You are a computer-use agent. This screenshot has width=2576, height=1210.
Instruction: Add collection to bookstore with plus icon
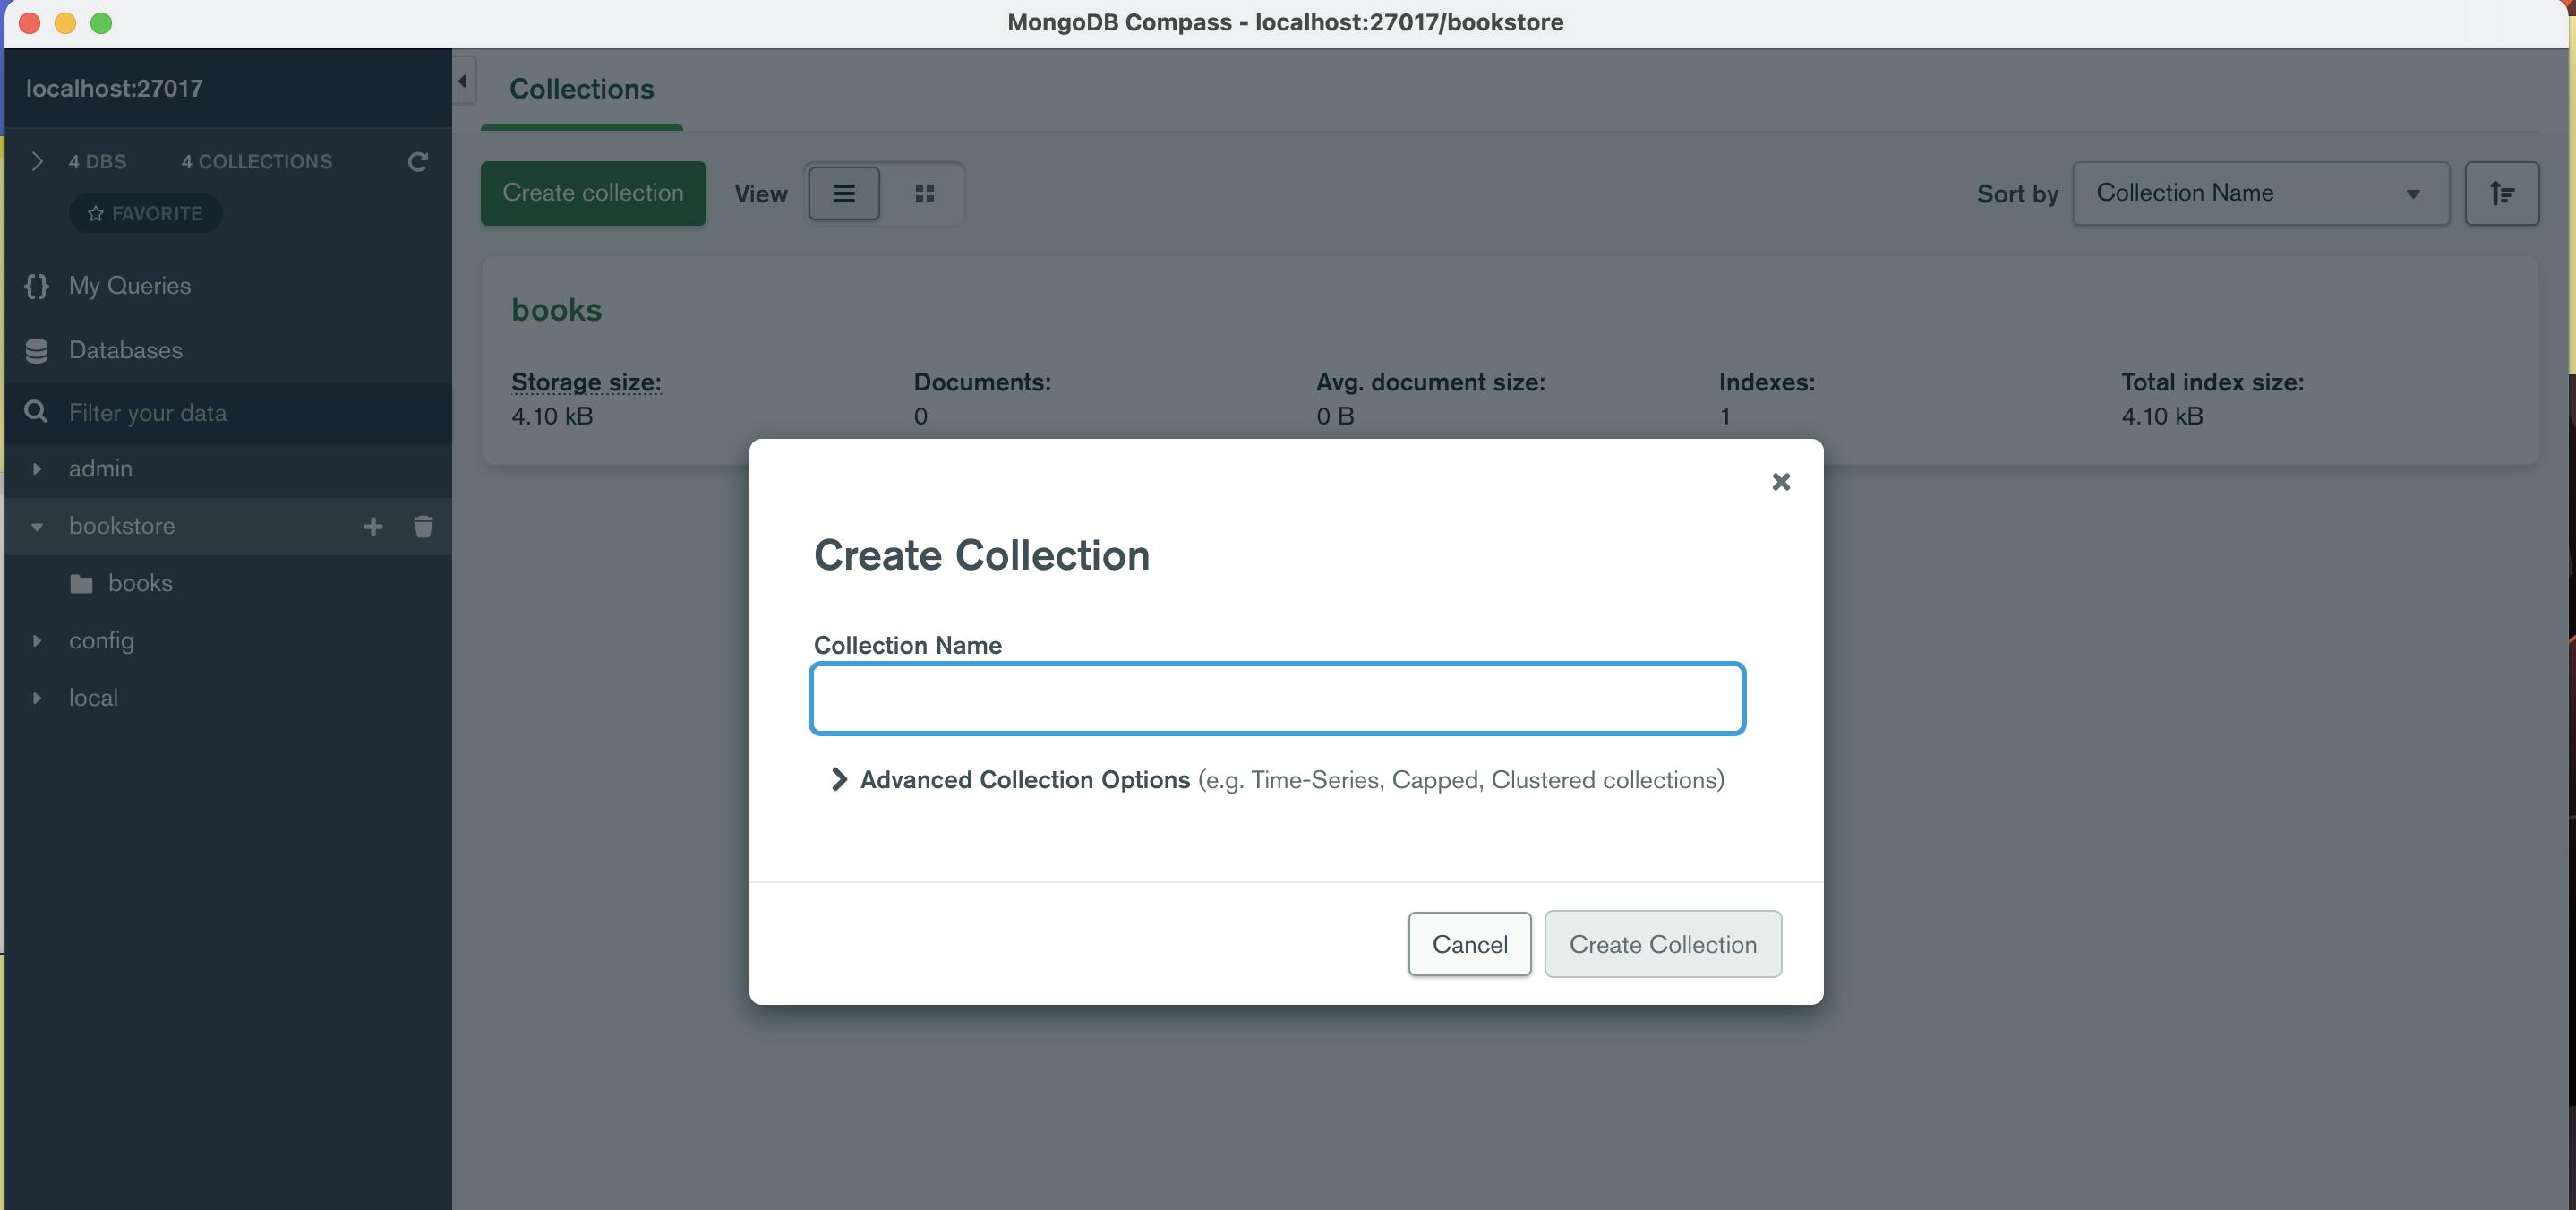click(373, 526)
